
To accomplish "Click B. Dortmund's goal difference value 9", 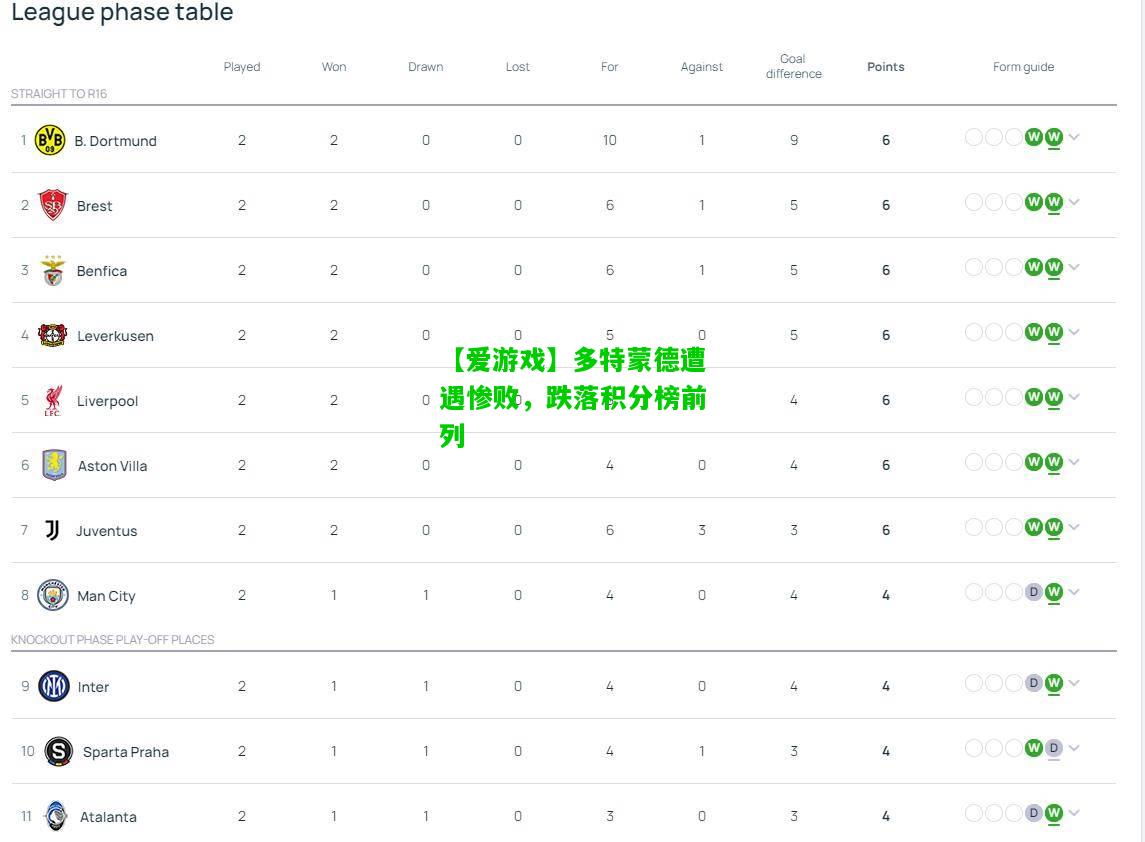I will (794, 140).
